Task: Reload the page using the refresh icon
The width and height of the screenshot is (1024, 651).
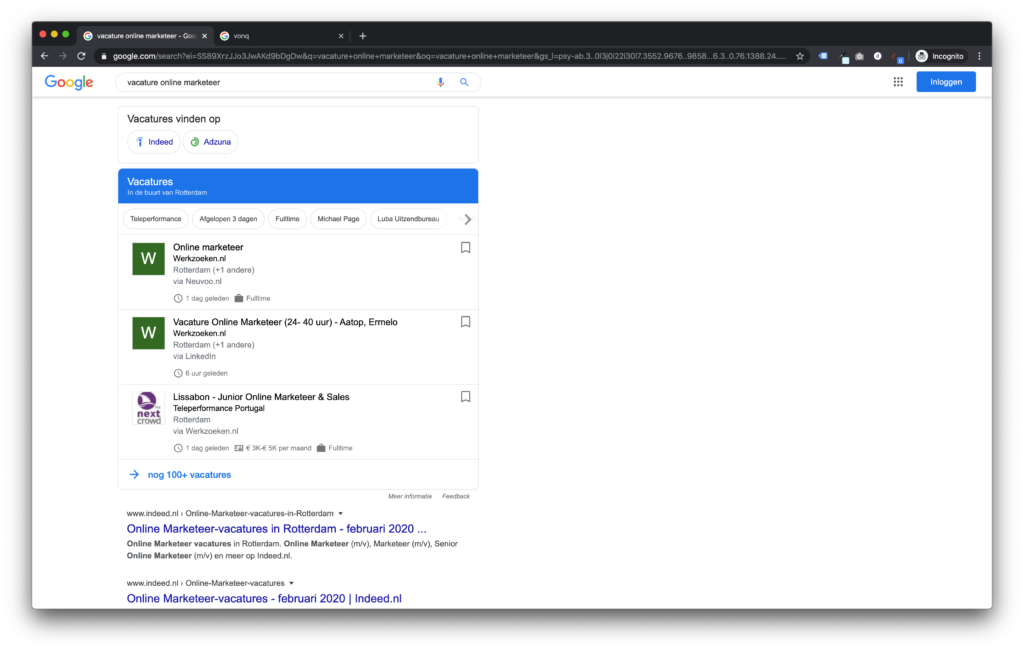Action: pyautogui.click(x=81, y=56)
